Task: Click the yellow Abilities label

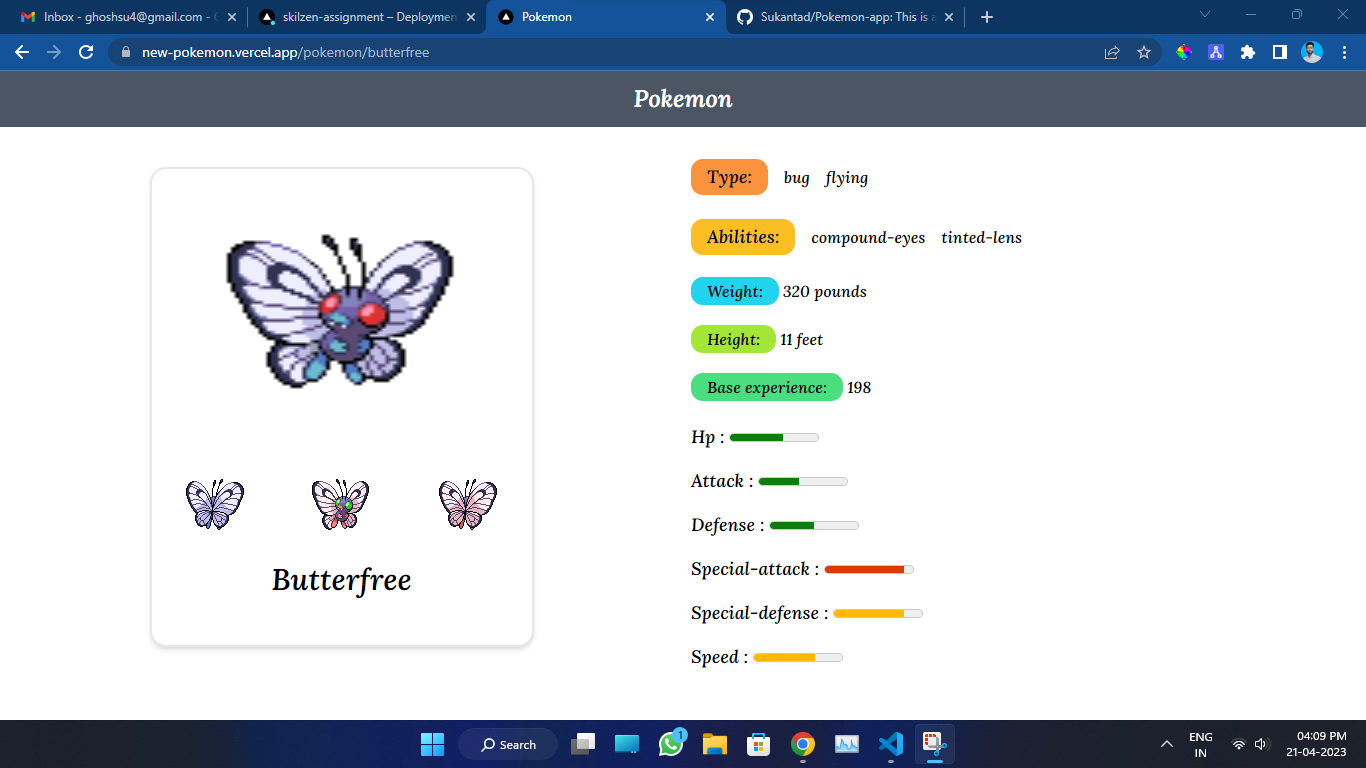Action: [x=743, y=237]
